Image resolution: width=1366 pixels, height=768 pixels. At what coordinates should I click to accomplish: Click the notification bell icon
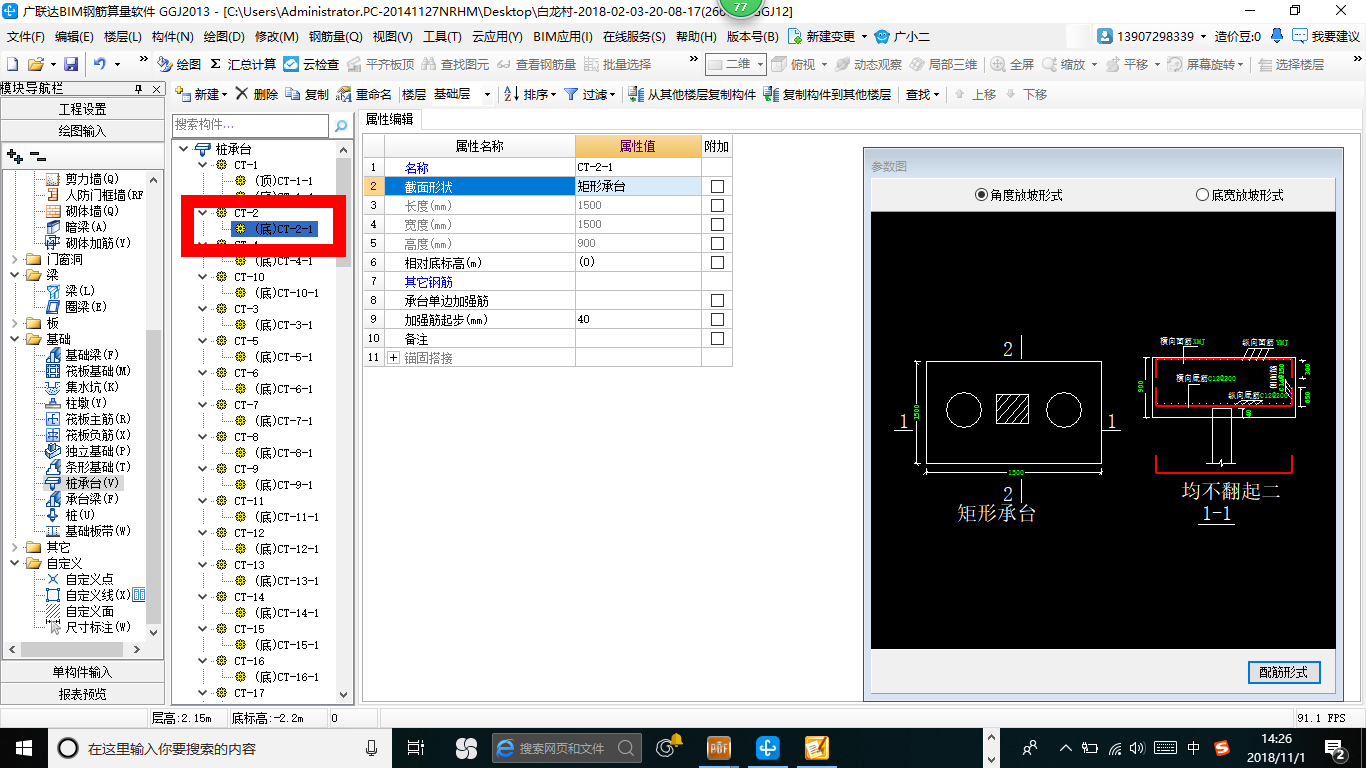[1277, 36]
